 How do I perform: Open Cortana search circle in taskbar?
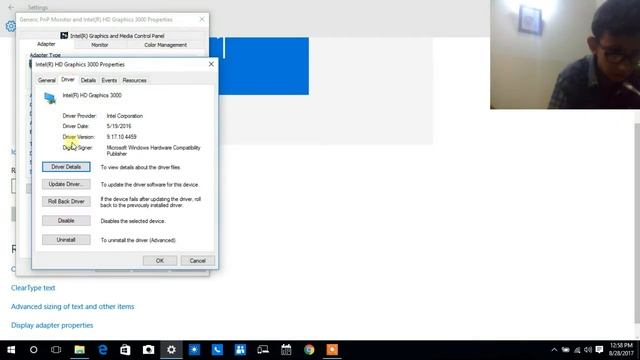click(33, 350)
